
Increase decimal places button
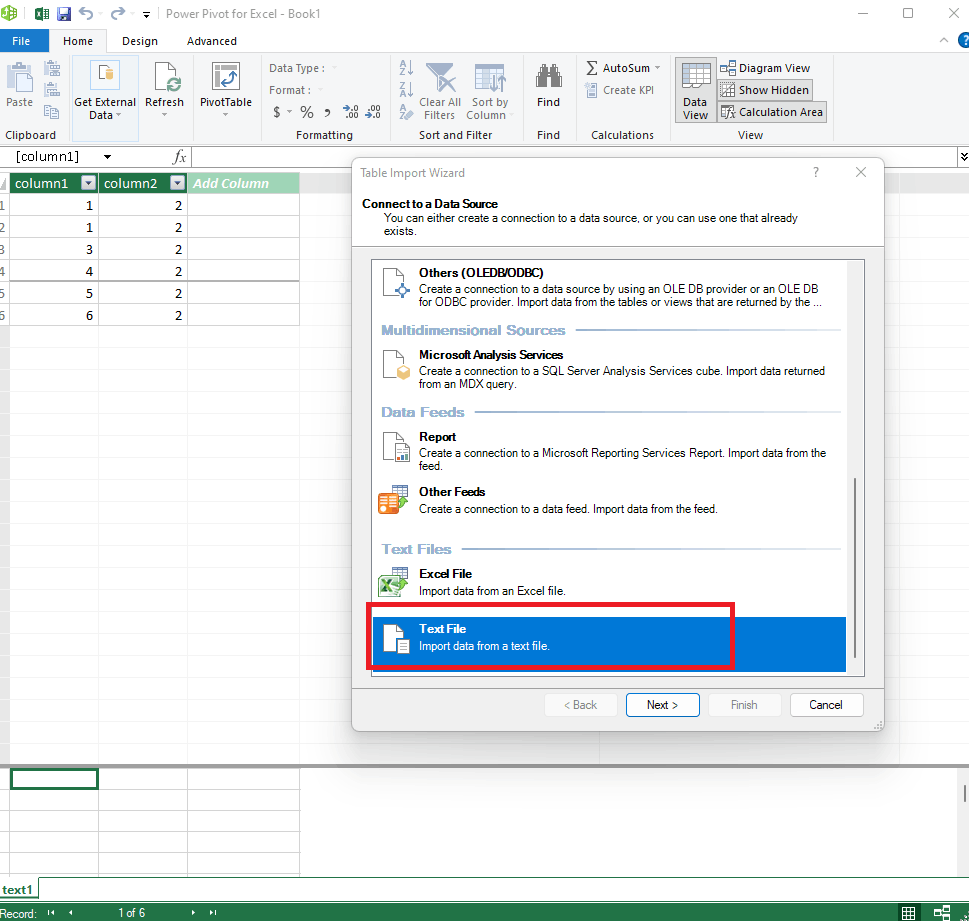point(350,112)
